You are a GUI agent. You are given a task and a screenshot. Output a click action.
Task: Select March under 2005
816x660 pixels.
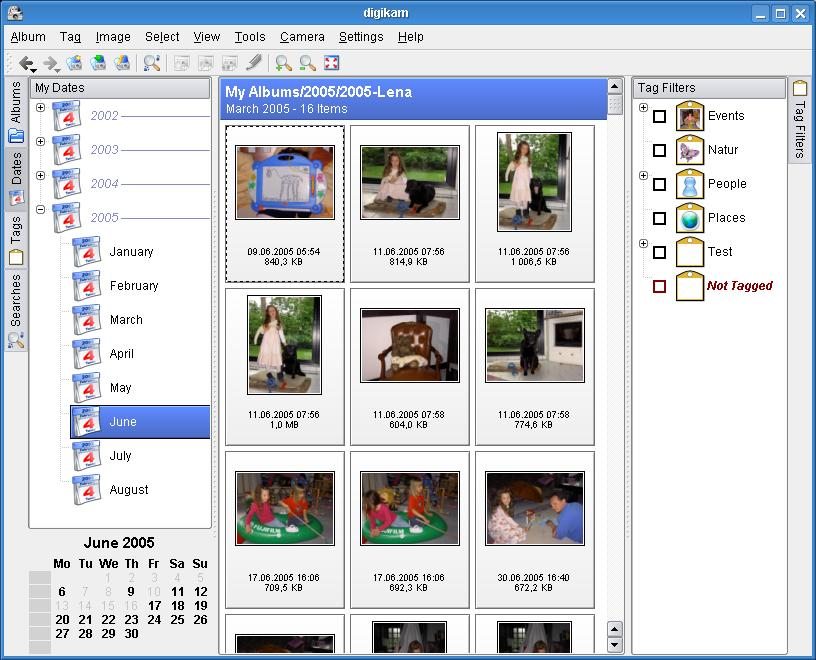click(126, 320)
